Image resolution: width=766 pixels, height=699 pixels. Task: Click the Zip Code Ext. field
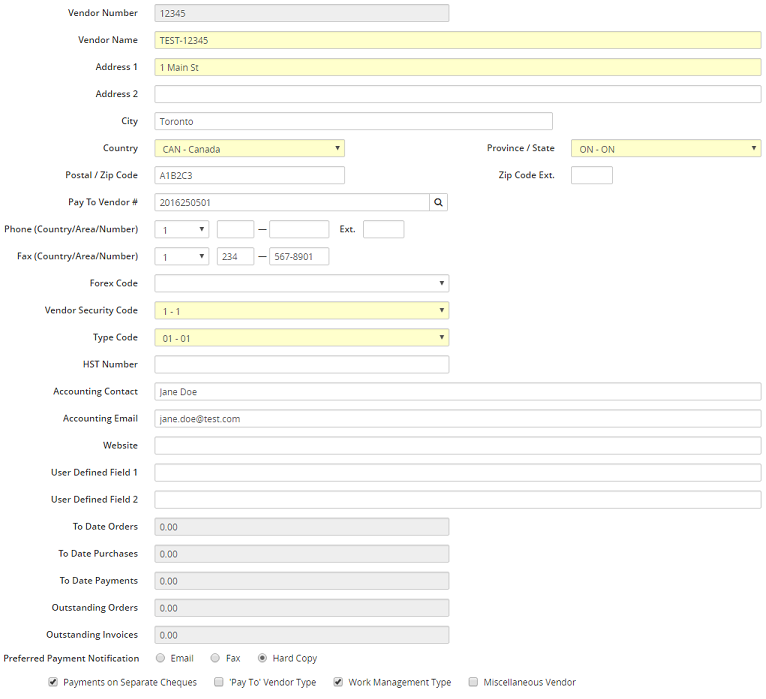coord(591,175)
